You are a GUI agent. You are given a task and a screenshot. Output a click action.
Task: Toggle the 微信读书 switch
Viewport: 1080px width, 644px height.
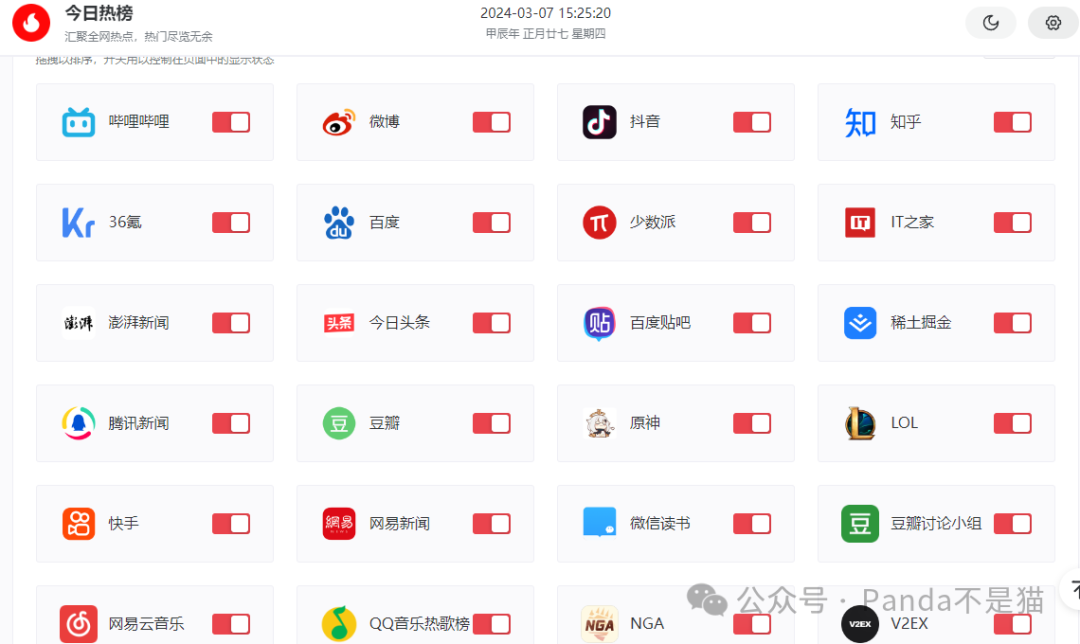[752, 523]
